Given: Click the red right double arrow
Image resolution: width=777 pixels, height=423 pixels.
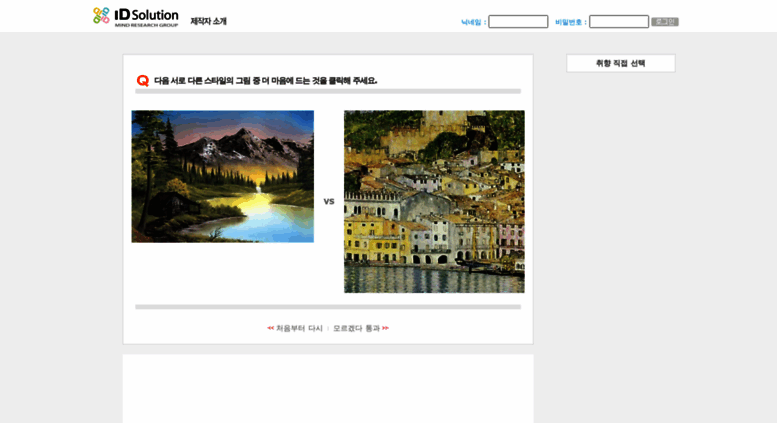Looking at the screenshot, I should (385, 328).
